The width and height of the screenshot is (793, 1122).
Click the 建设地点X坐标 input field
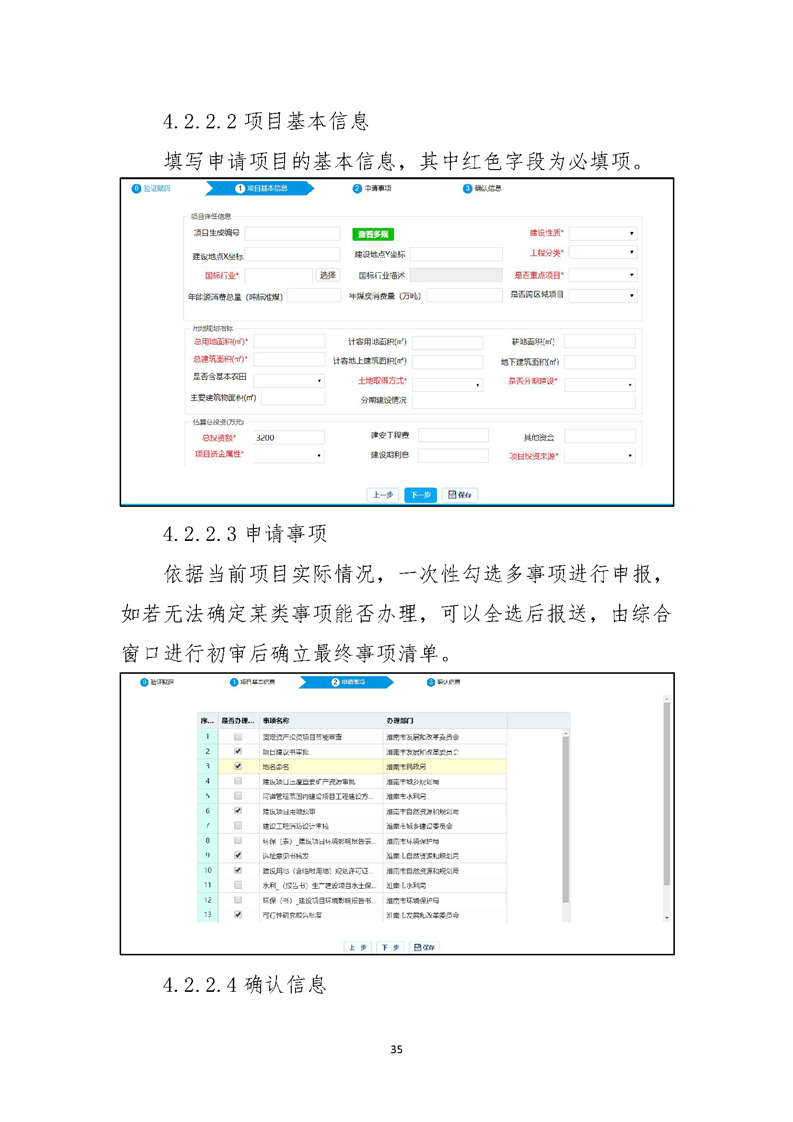(x=292, y=255)
